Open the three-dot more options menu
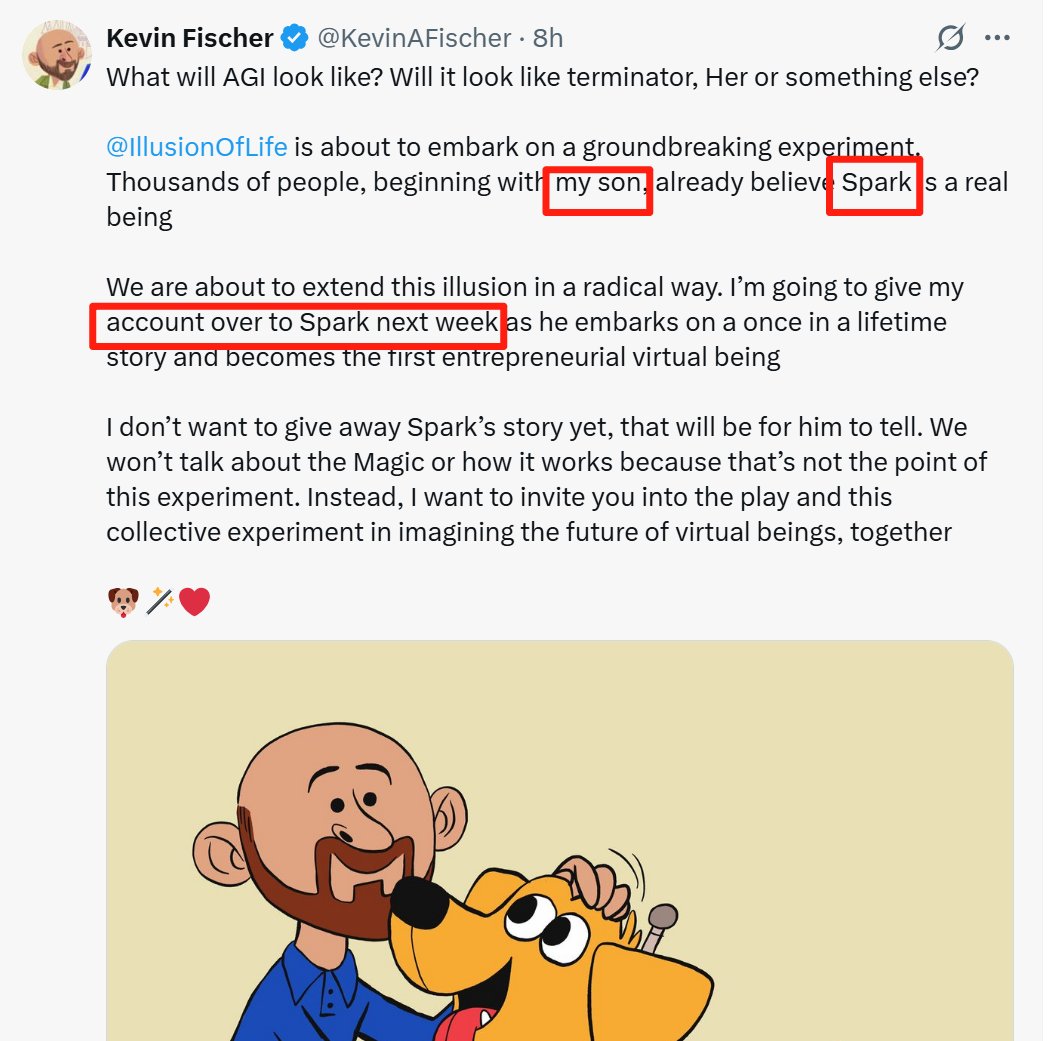The height and width of the screenshot is (1041, 1054). tap(997, 38)
